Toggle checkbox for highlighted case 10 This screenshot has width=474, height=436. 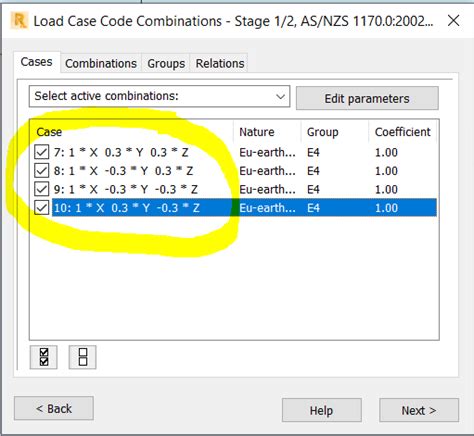click(42, 208)
